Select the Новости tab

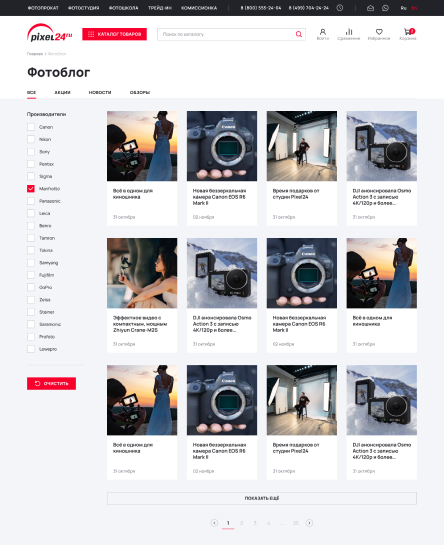(100, 92)
